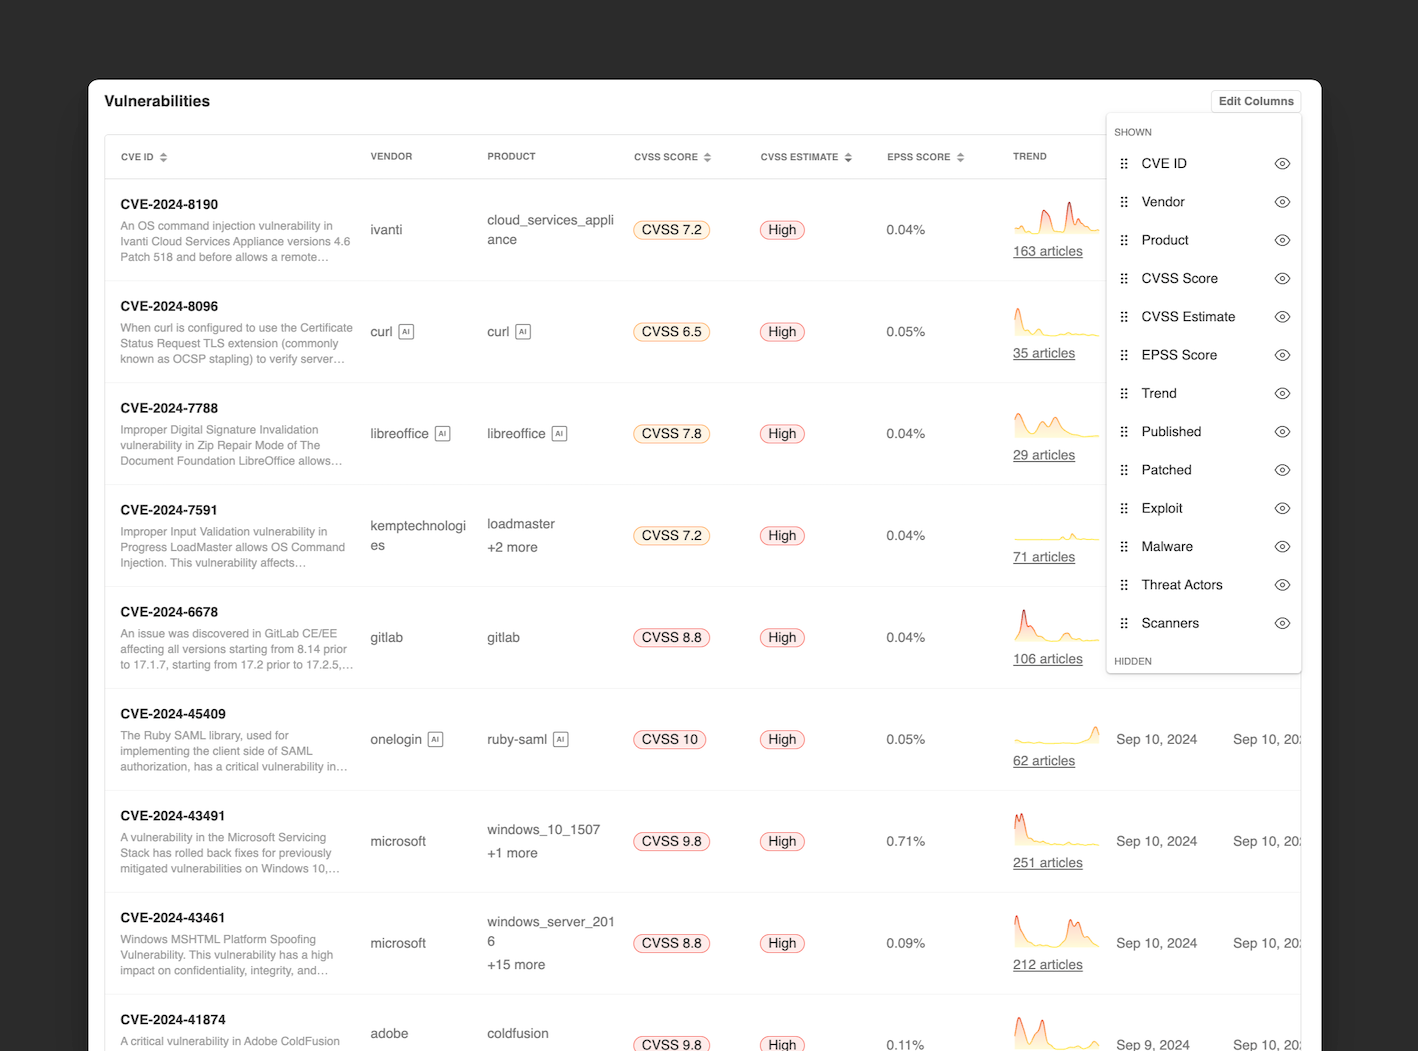This screenshot has width=1418, height=1051.
Task: Expand '+1 more' under windows_10_1507
Action: tap(512, 853)
